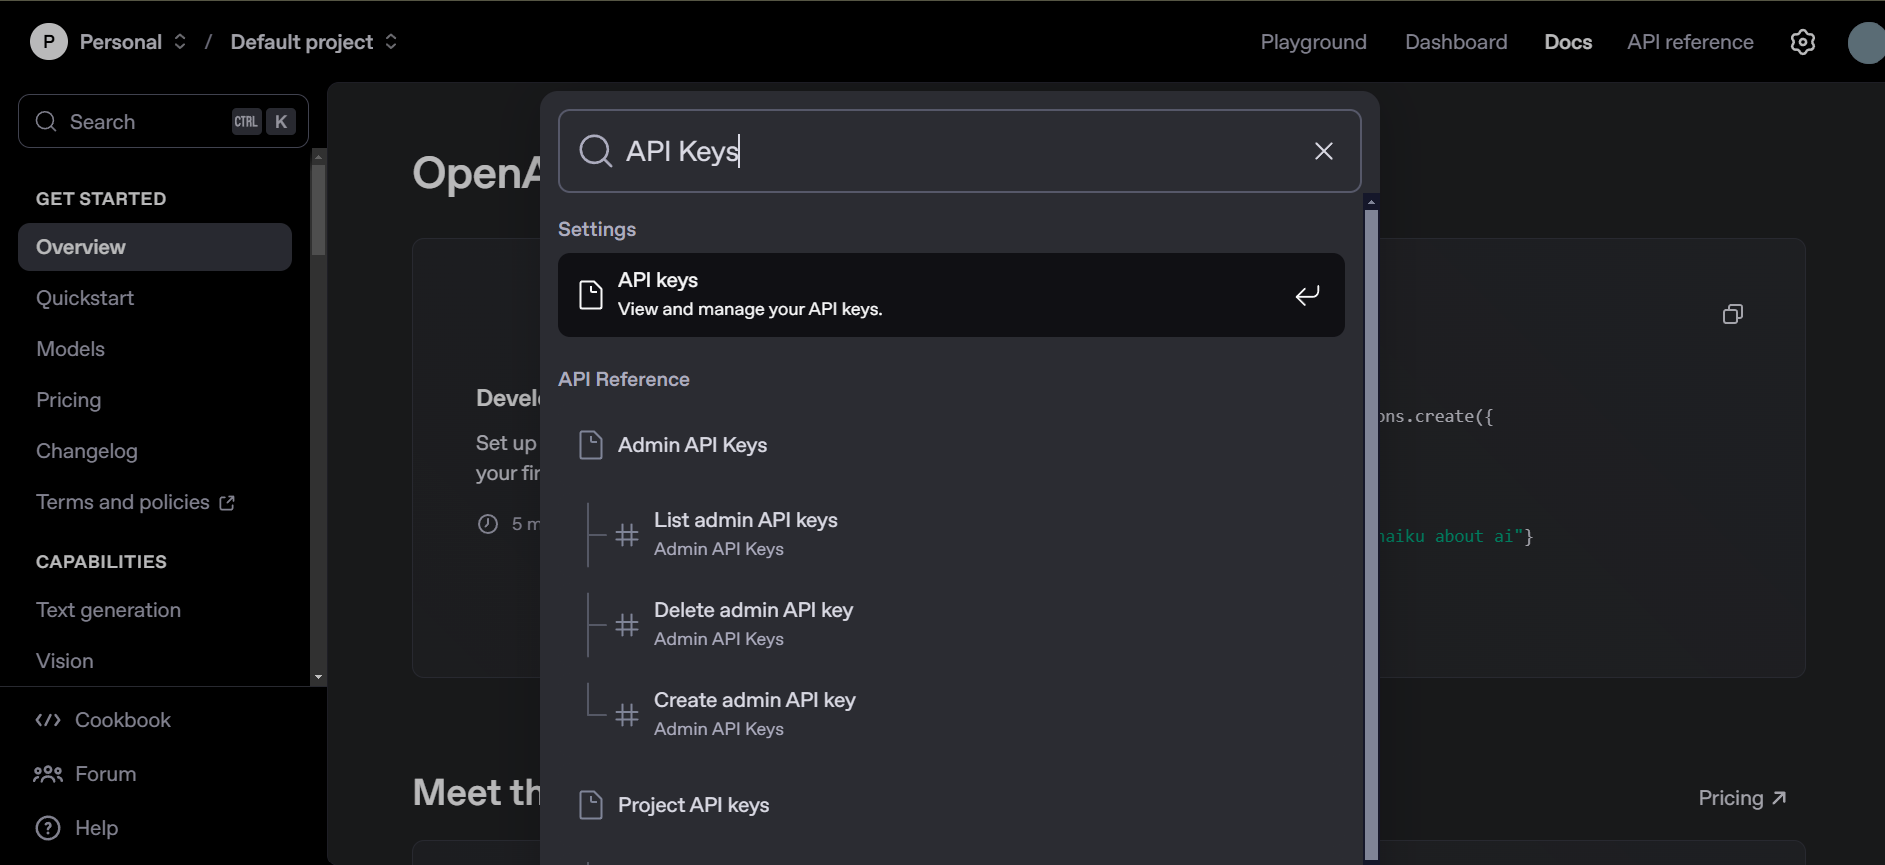This screenshot has height=865, width=1885.
Task: Open Pricing in the sidebar
Action: tap(68, 400)
